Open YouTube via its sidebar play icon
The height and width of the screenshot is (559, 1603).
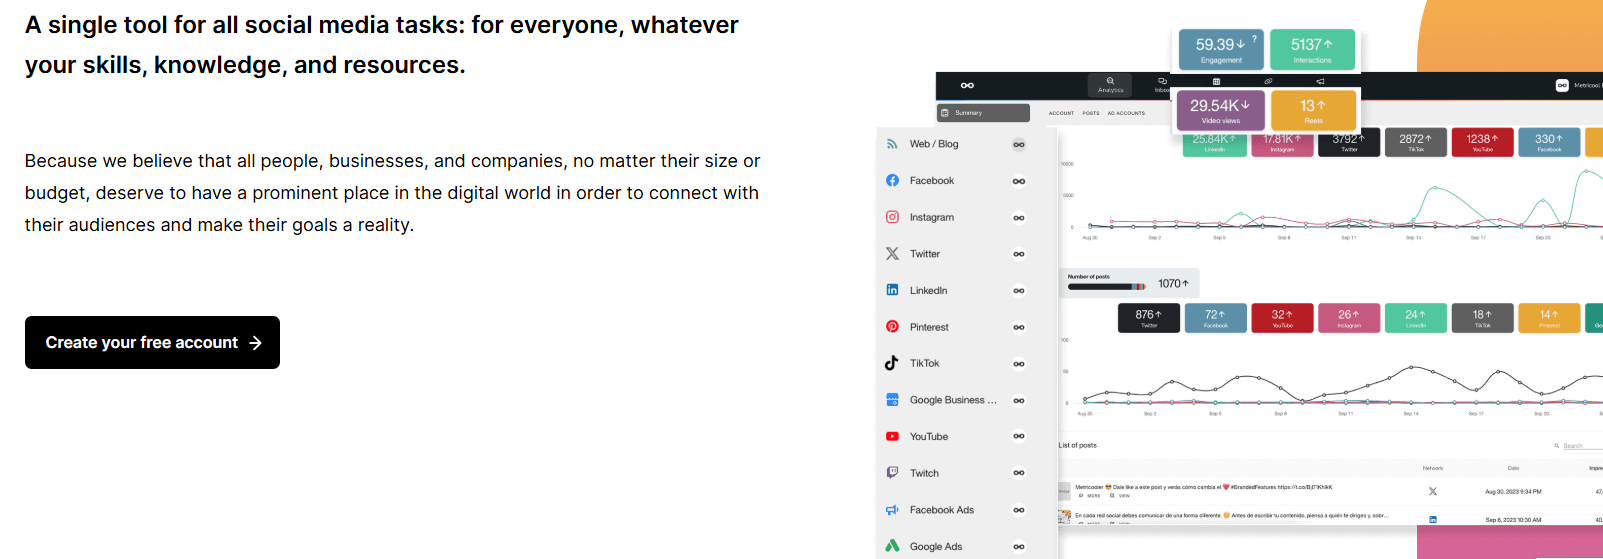coord(892,436)
